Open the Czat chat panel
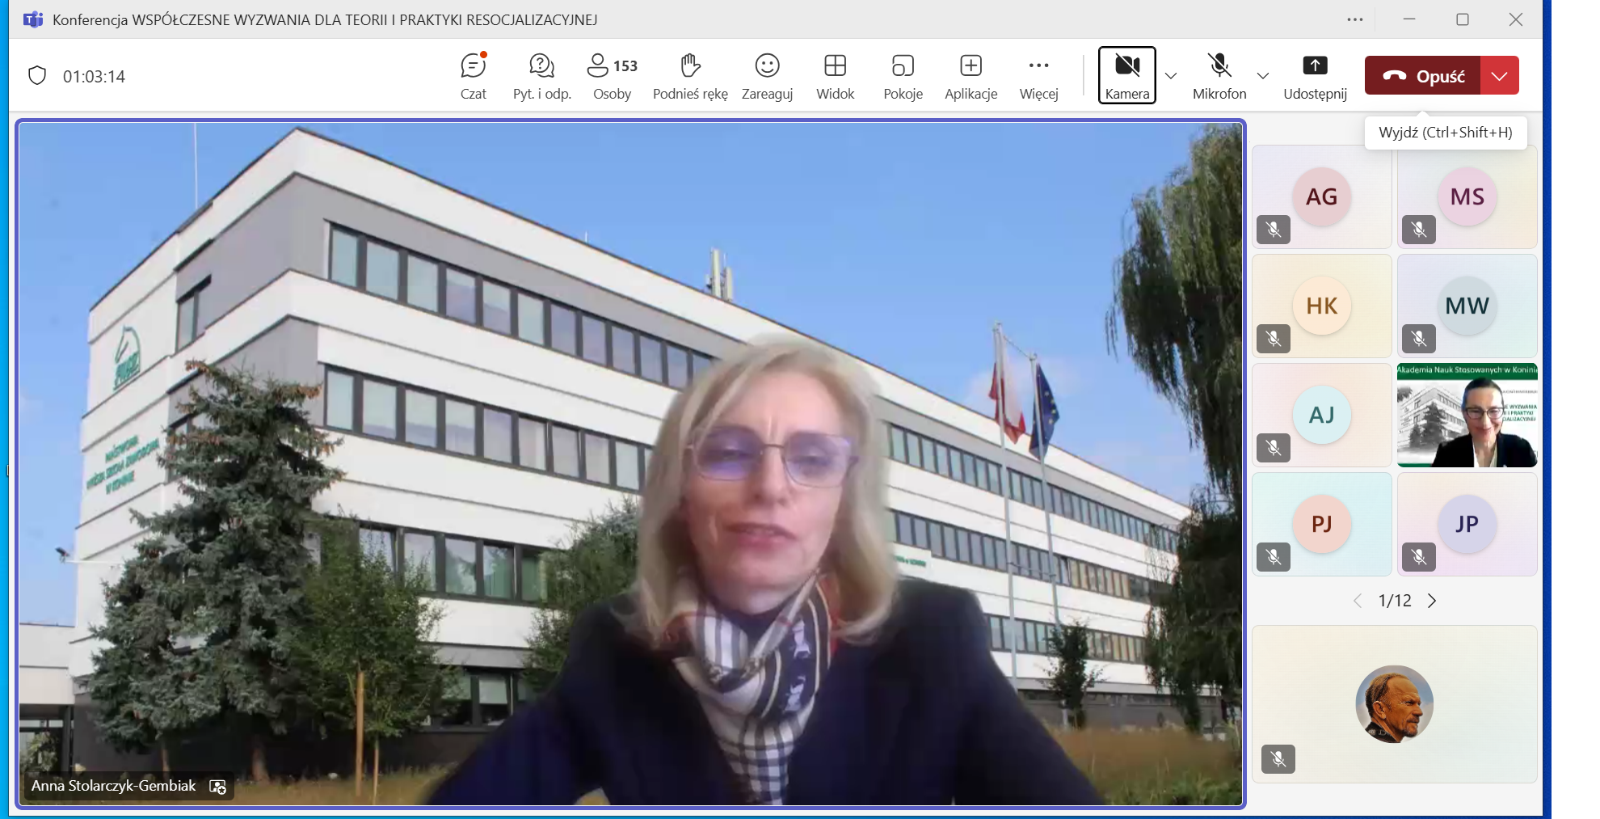Viewport: 1600px width, 819px height. pos(473,76)
